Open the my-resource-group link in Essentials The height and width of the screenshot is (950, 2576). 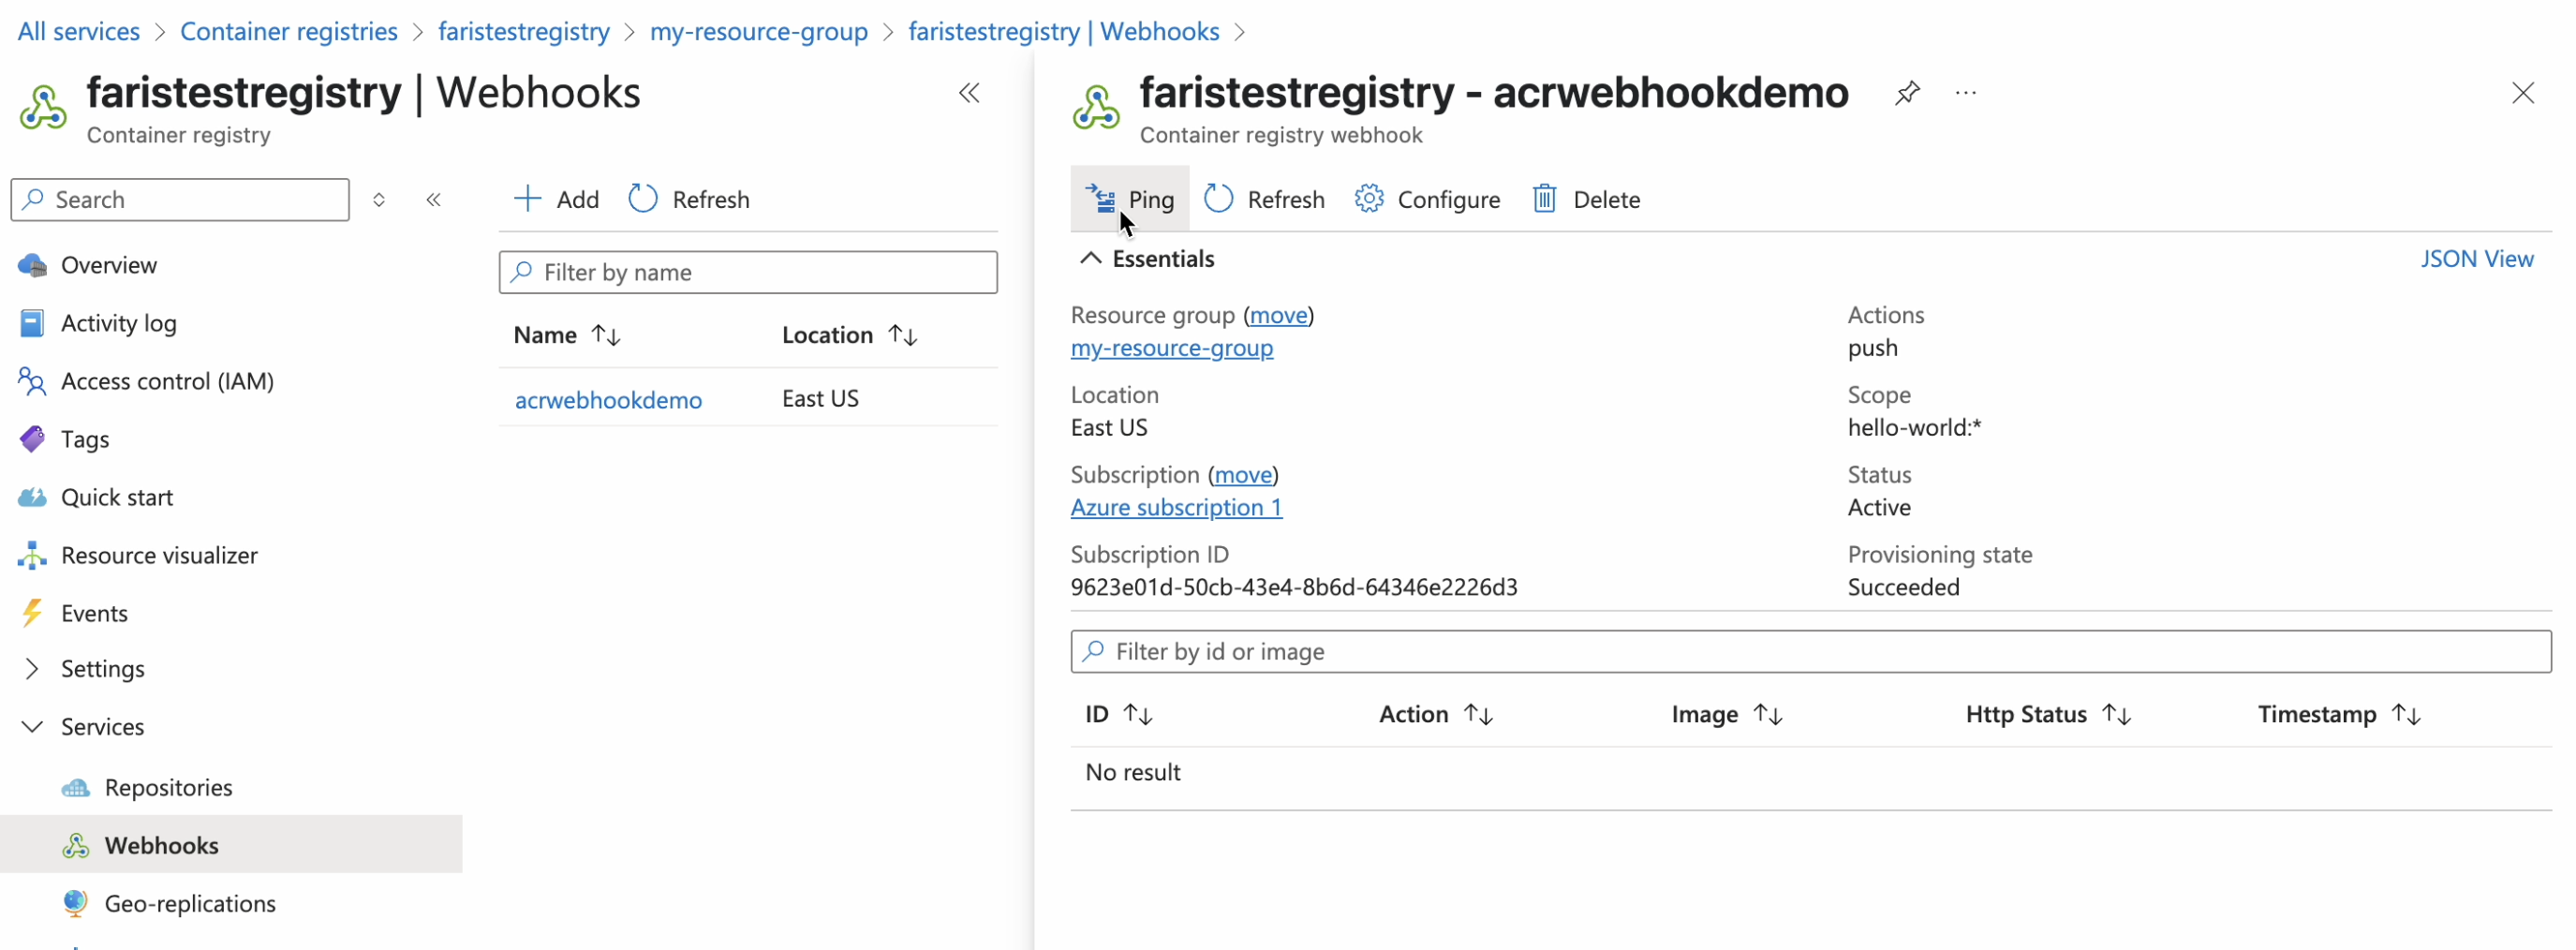click(1171, 348)
